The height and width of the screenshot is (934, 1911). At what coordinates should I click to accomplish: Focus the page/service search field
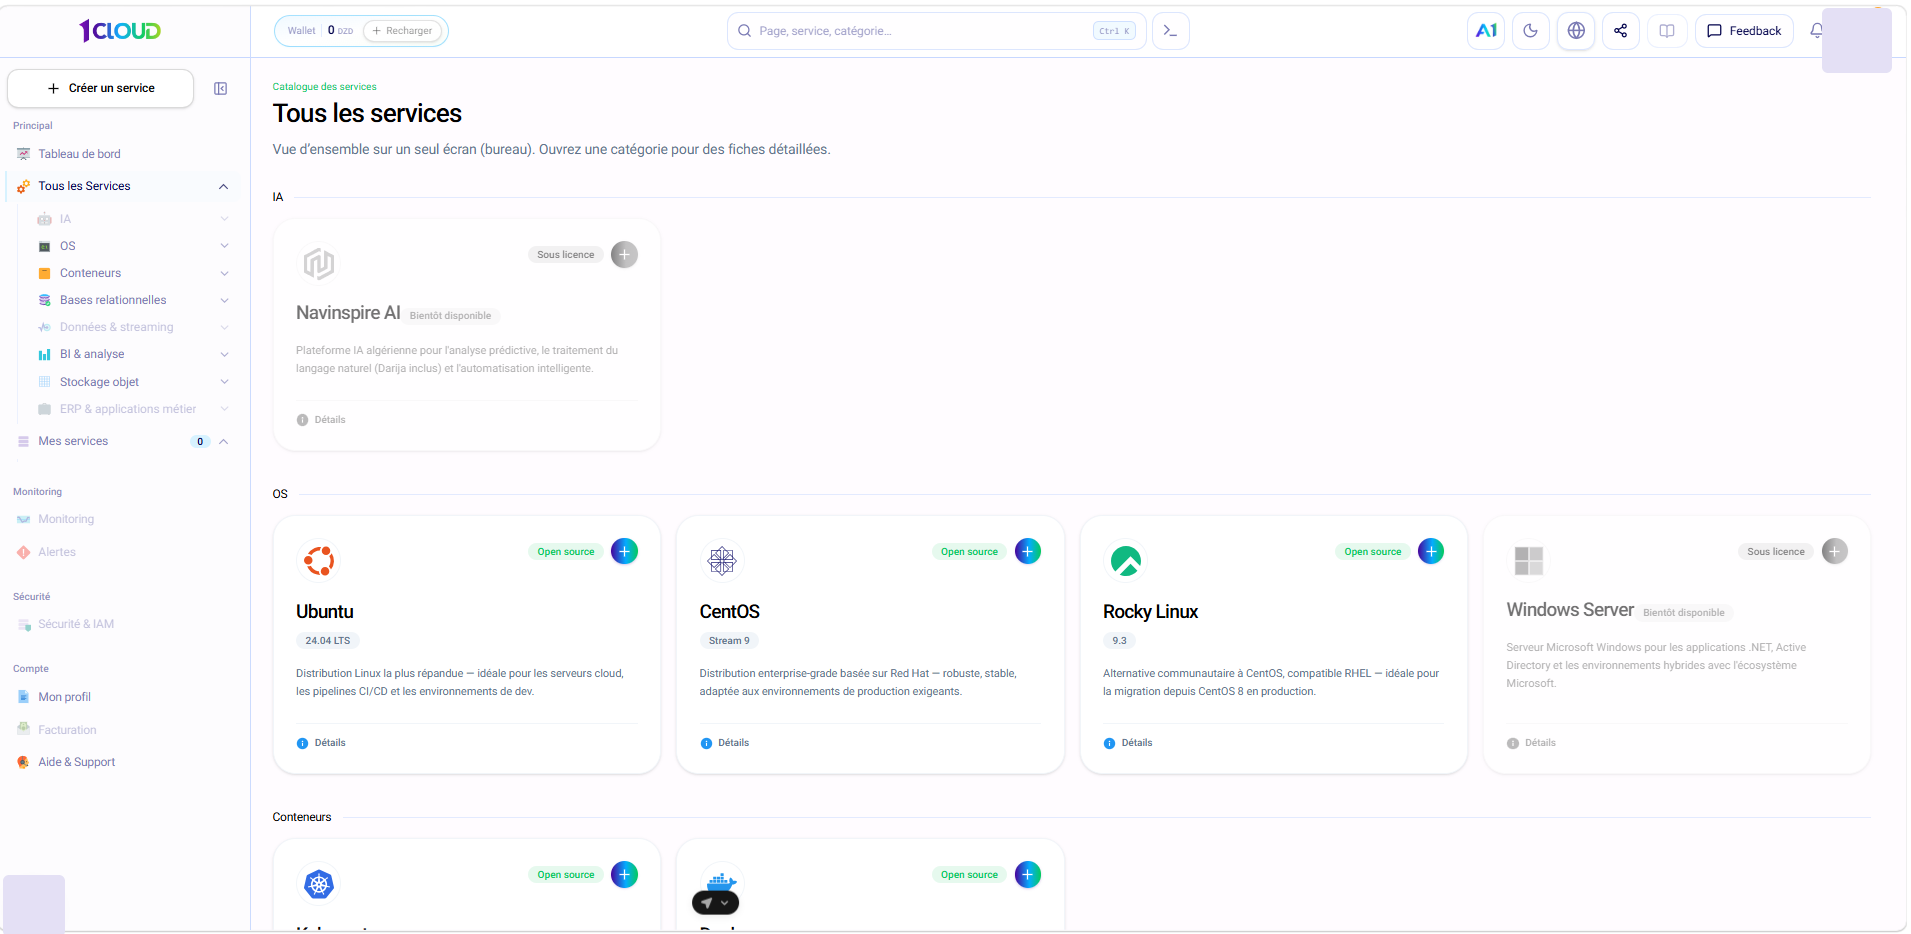click(x=935, y=31)
